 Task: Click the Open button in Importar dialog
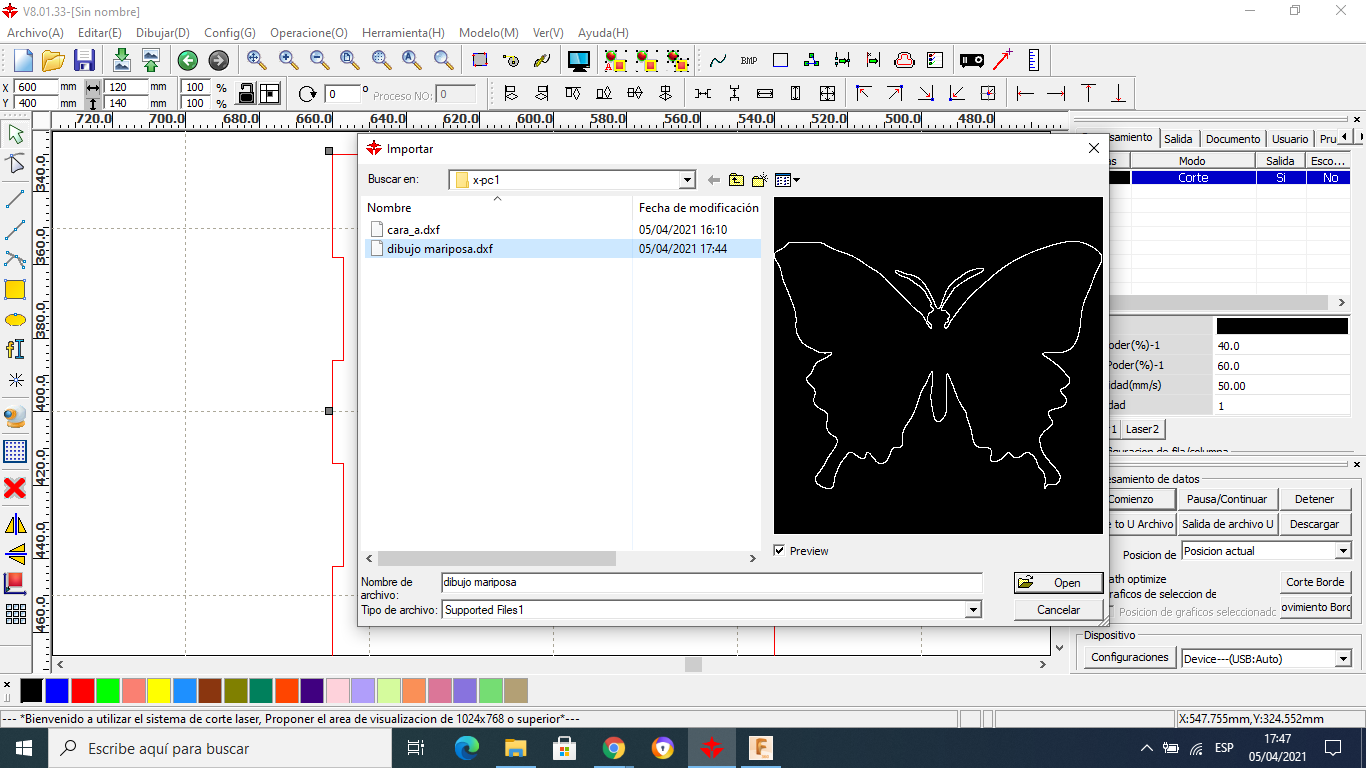[1058, 583]
